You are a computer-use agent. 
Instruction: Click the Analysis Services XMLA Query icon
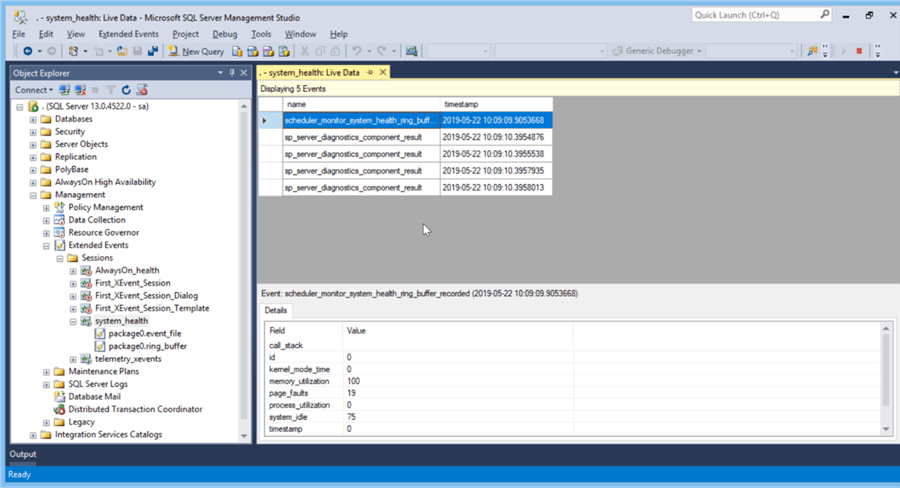click(284, 51)
